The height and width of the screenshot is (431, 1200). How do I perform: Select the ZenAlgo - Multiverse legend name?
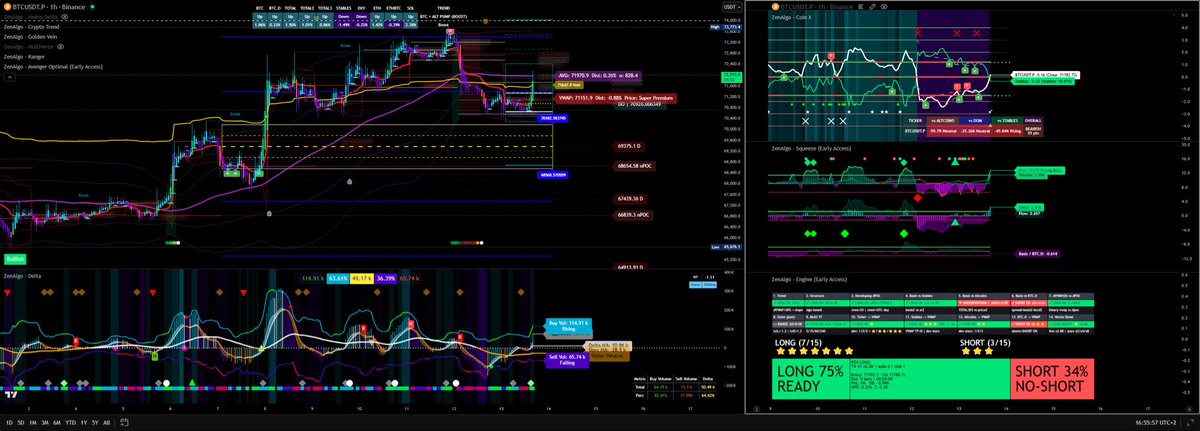pyautogui.click(x=30, y=47)
